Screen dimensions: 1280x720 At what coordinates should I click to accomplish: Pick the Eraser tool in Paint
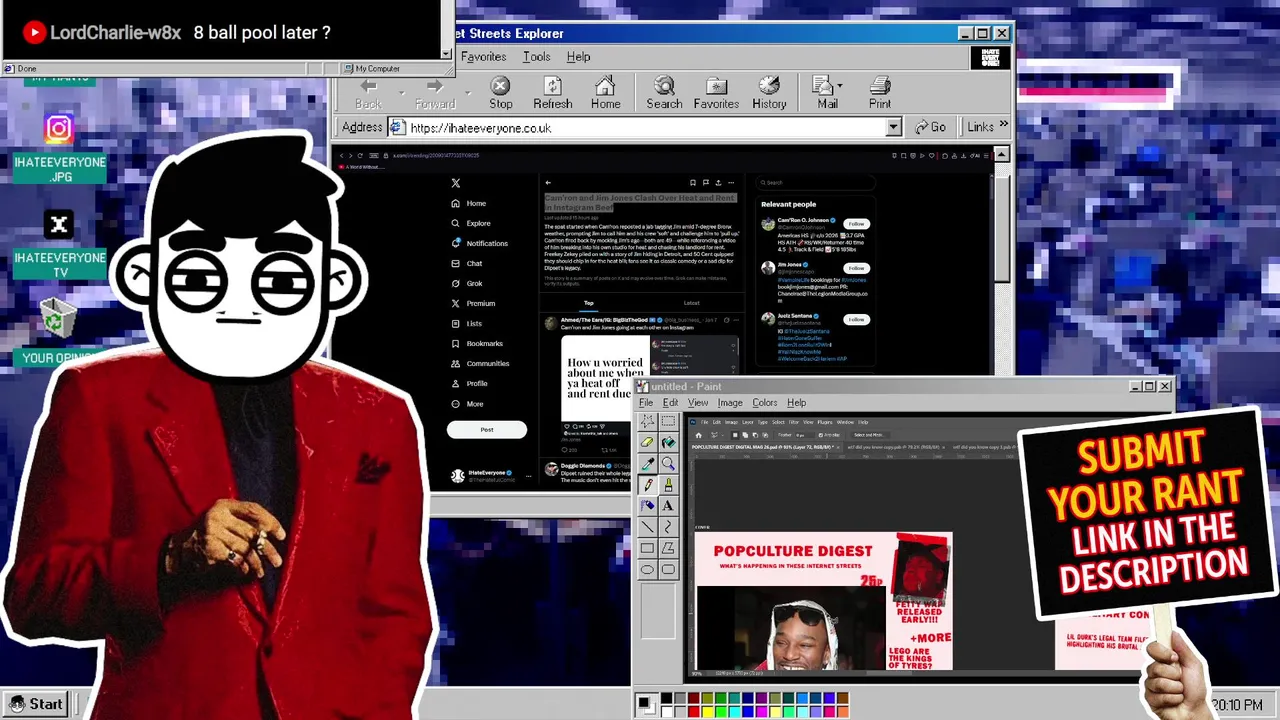pyautogui.click(x=647, y=442)
